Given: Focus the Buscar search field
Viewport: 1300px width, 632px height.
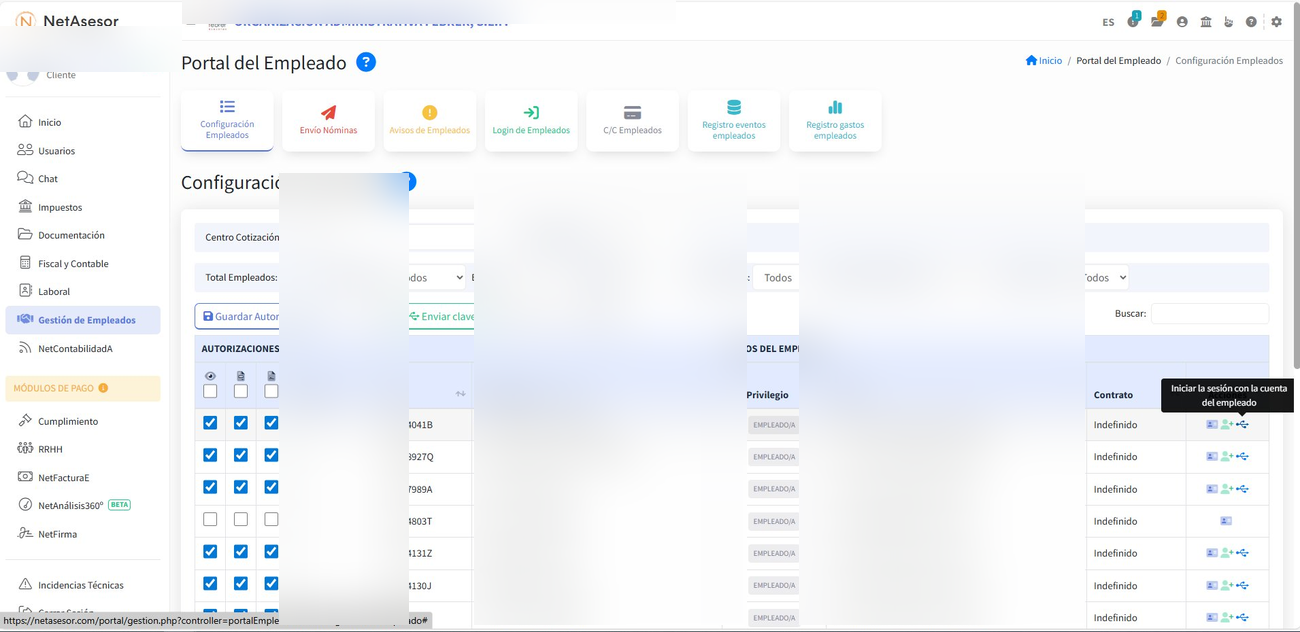Looking at the screenshot, I should [x=1209, y=314].
